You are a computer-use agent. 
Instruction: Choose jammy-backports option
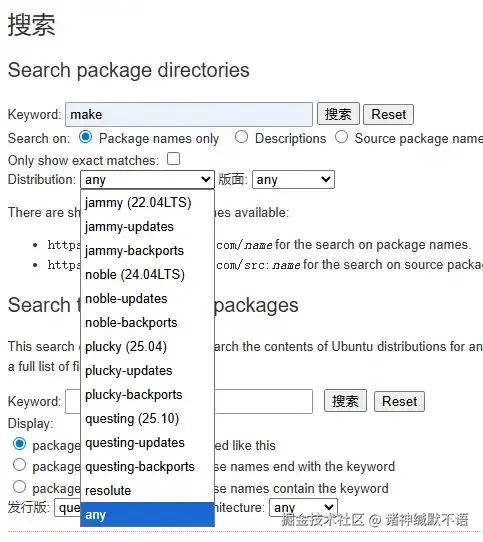(x=148, y=251)
